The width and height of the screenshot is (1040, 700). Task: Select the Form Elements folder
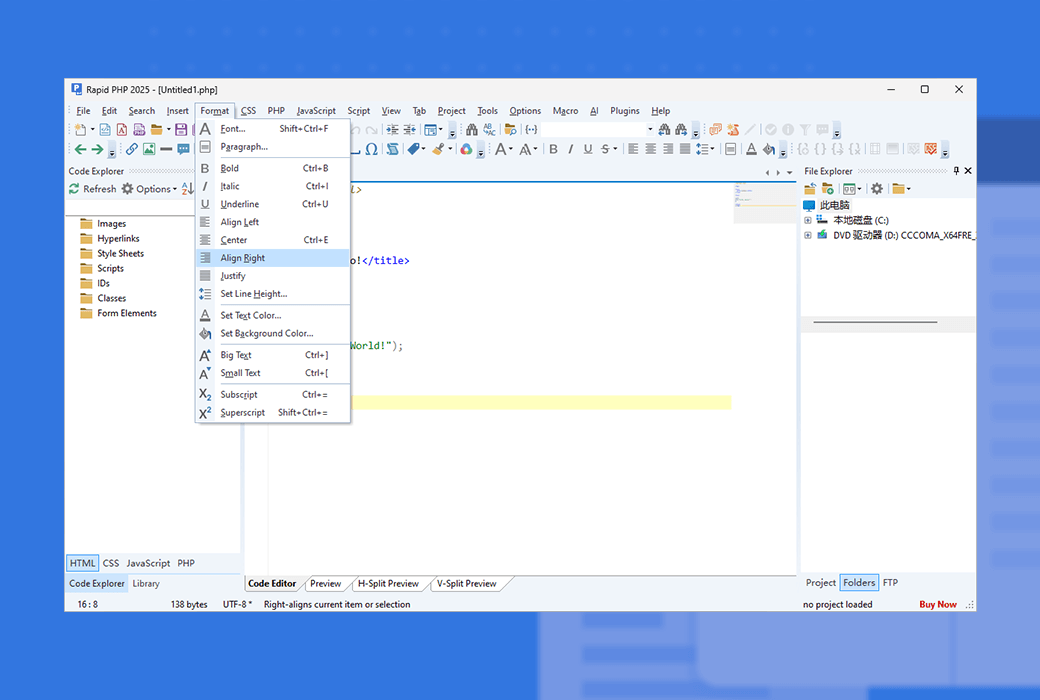coord(127,313)
